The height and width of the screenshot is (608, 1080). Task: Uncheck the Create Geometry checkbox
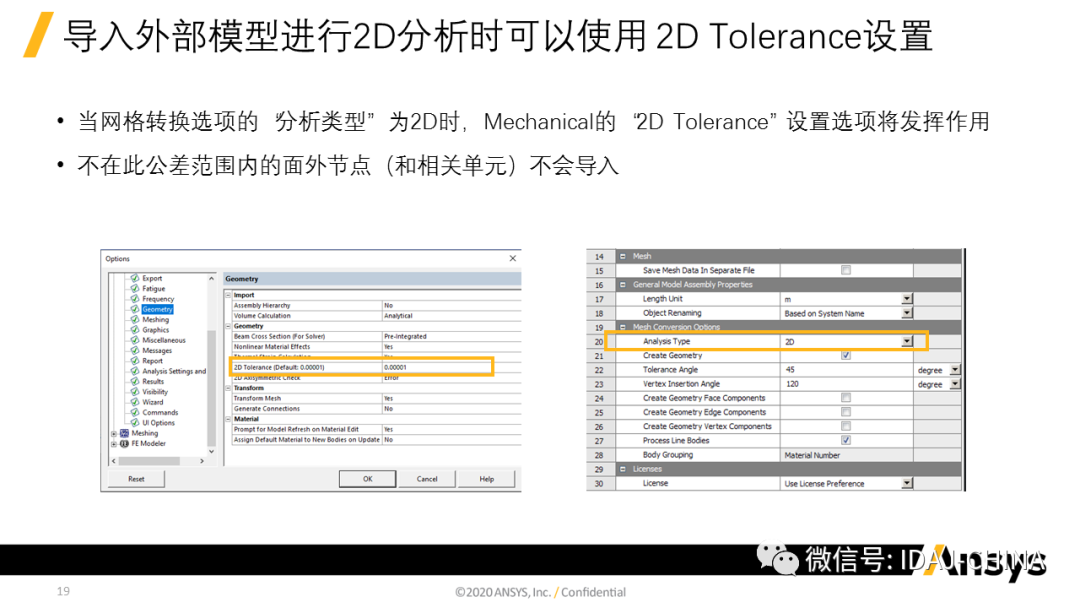click(846, 355)
